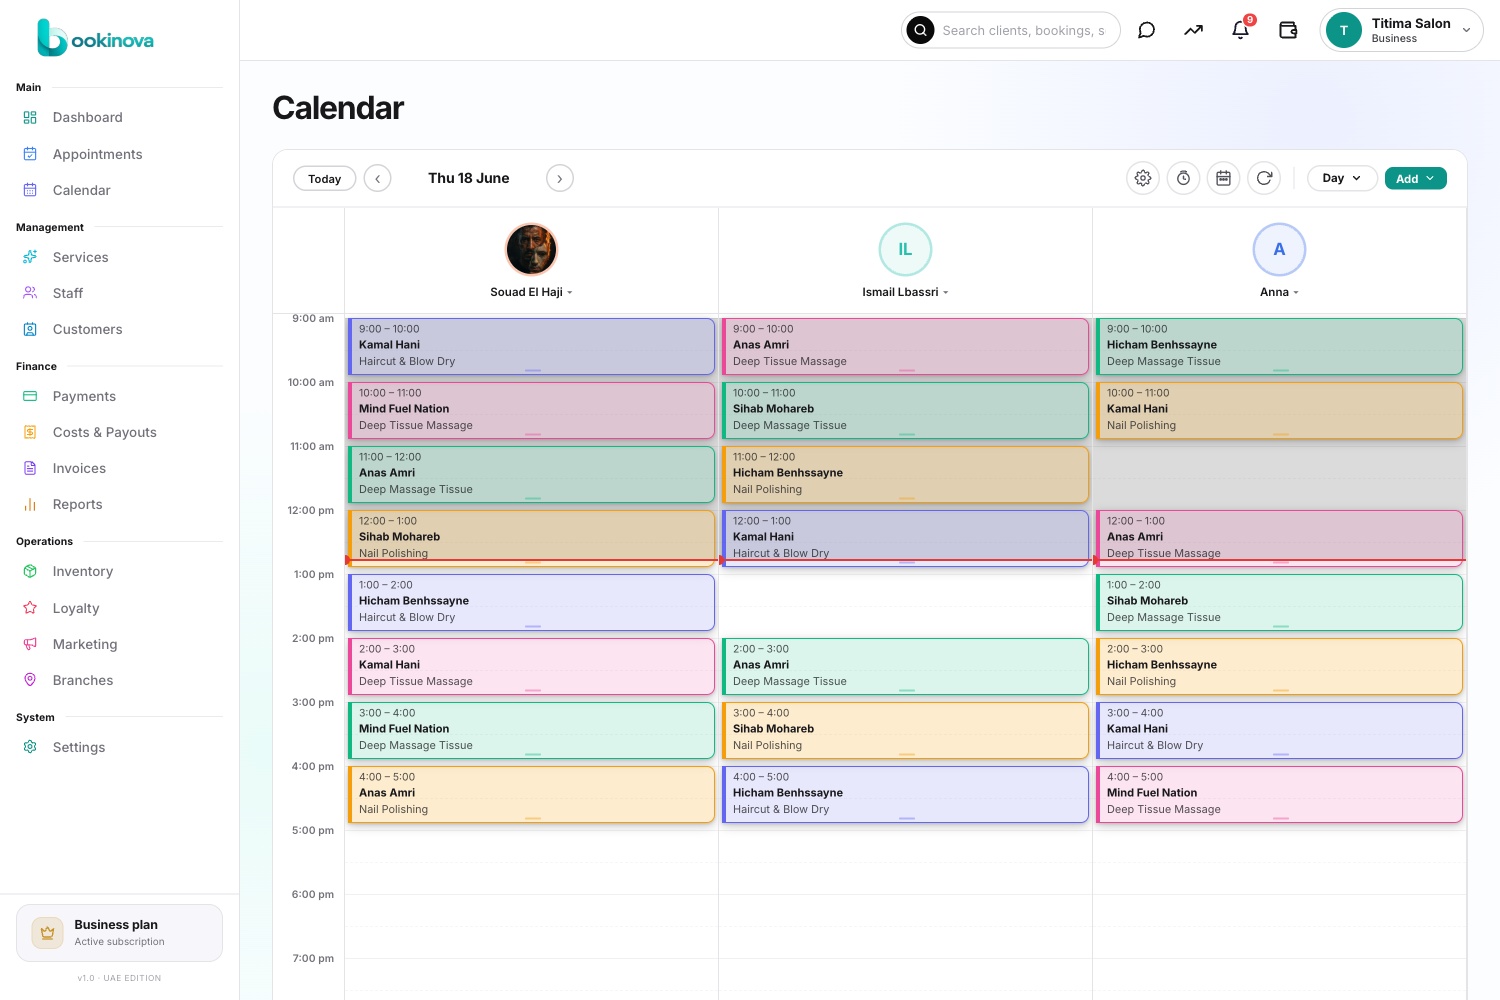Click the Bookinova logo

click(95, 38)
